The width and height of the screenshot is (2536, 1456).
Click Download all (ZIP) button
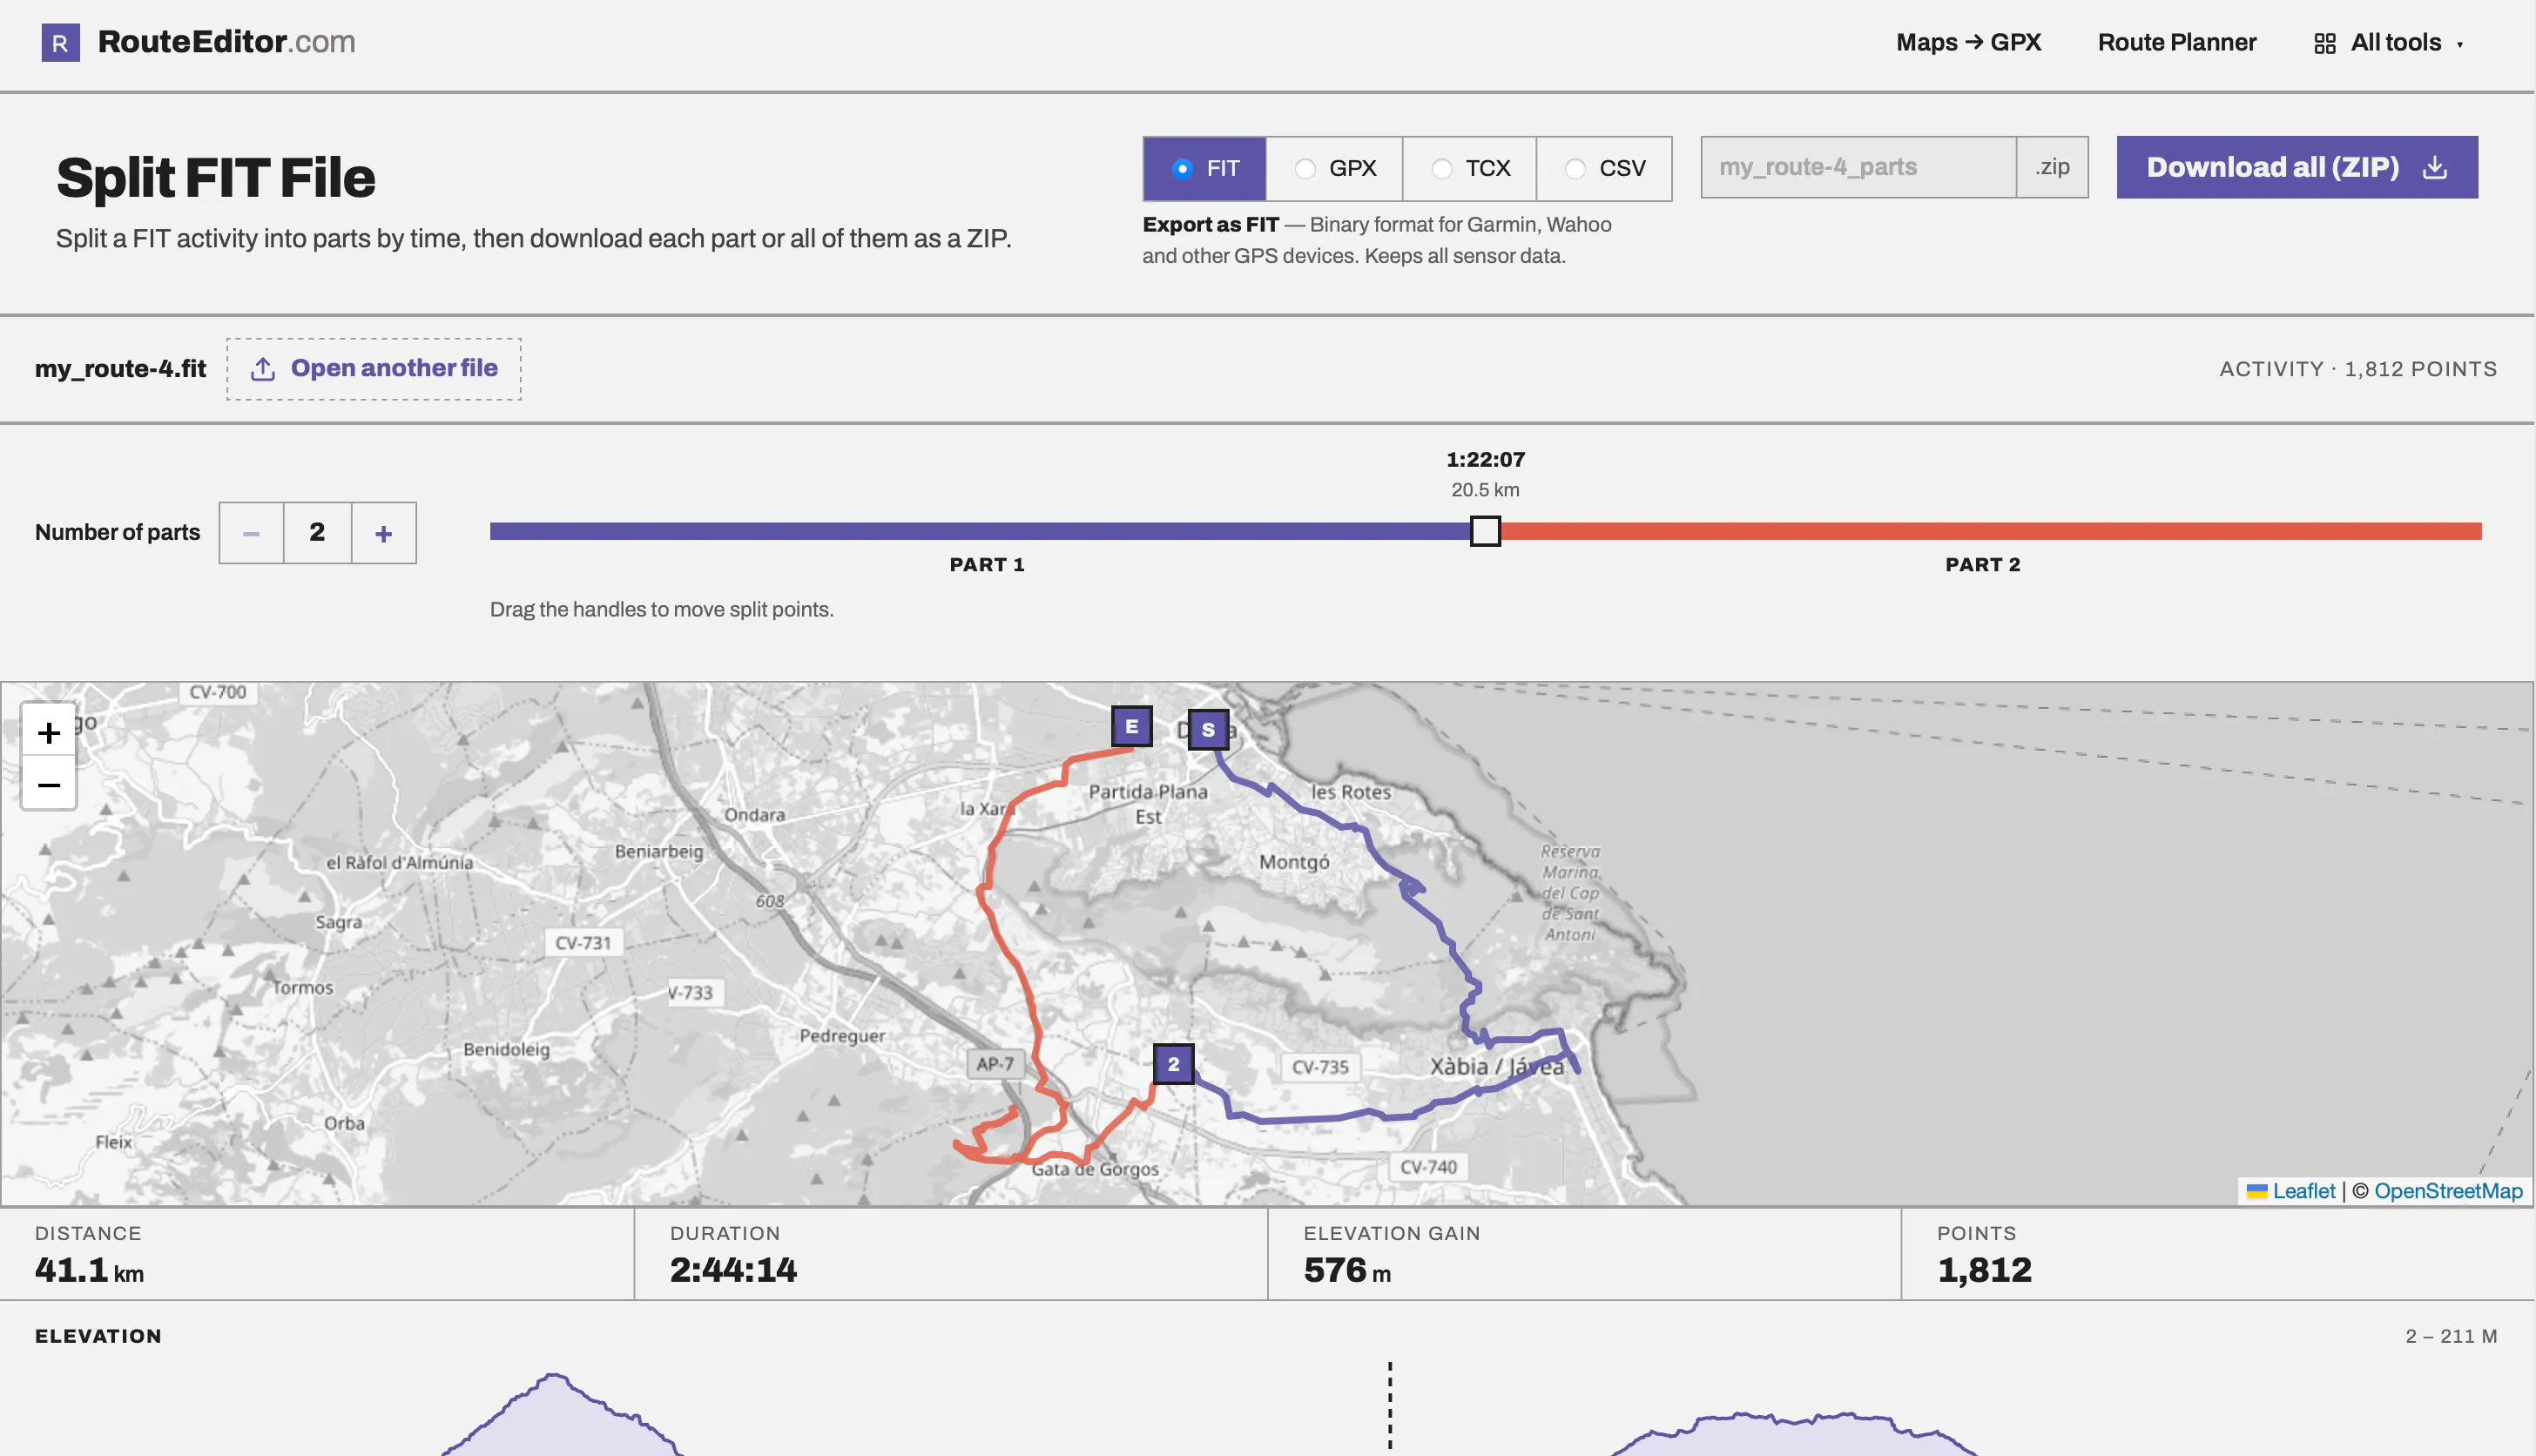[x=2296, y=167]
